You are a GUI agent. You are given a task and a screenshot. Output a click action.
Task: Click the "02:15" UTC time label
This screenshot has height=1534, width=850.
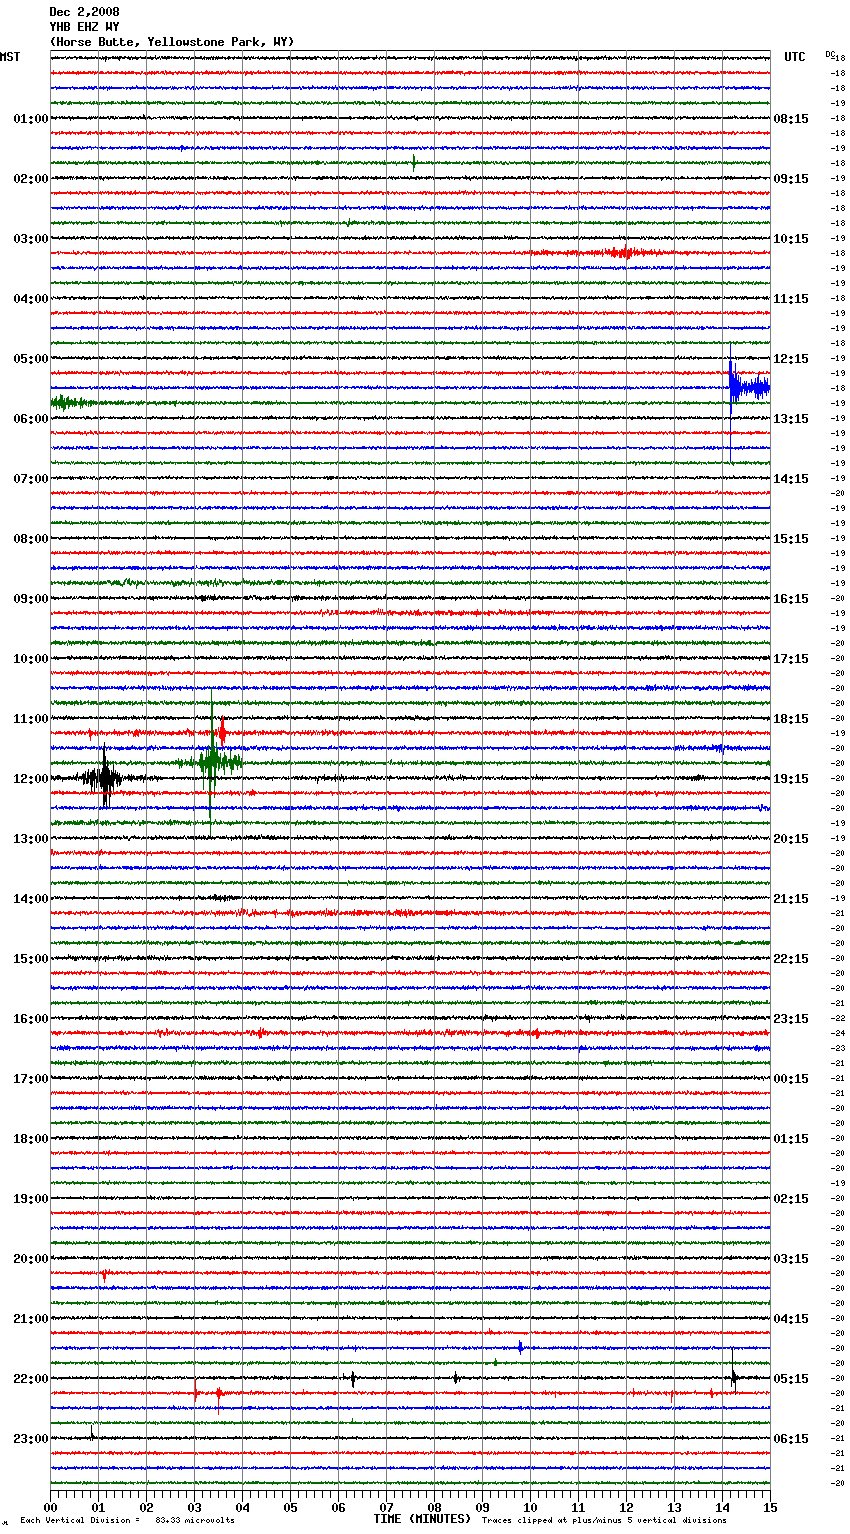point(791,1199)
